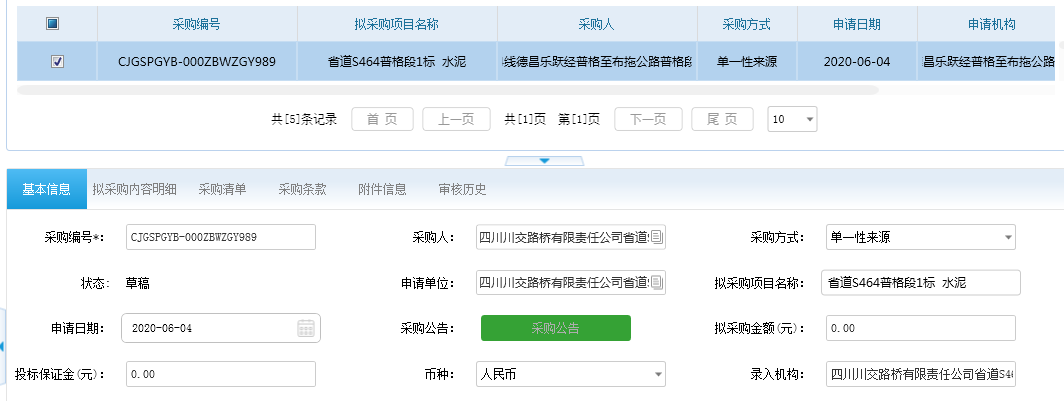Click the 下一页 pagination button

pos(647,119)
